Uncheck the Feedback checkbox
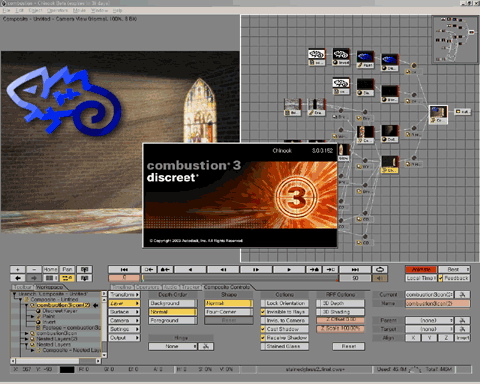480x384 pixels. coord(440,278)
